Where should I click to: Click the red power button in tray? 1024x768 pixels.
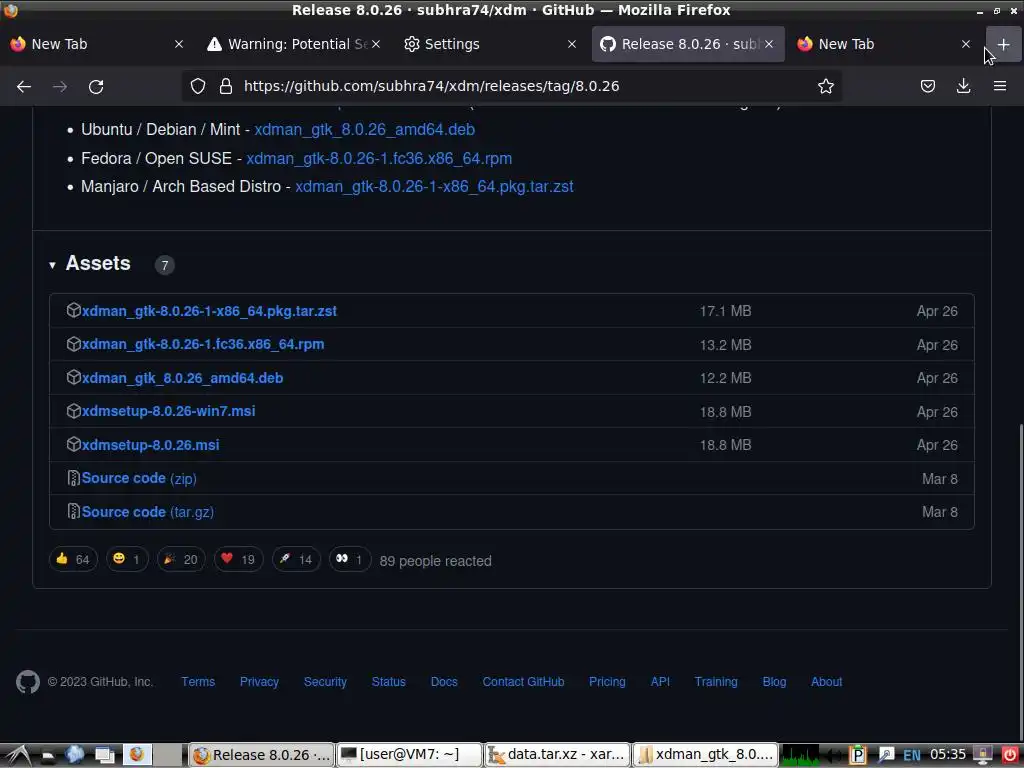[x=1009, y=755]
